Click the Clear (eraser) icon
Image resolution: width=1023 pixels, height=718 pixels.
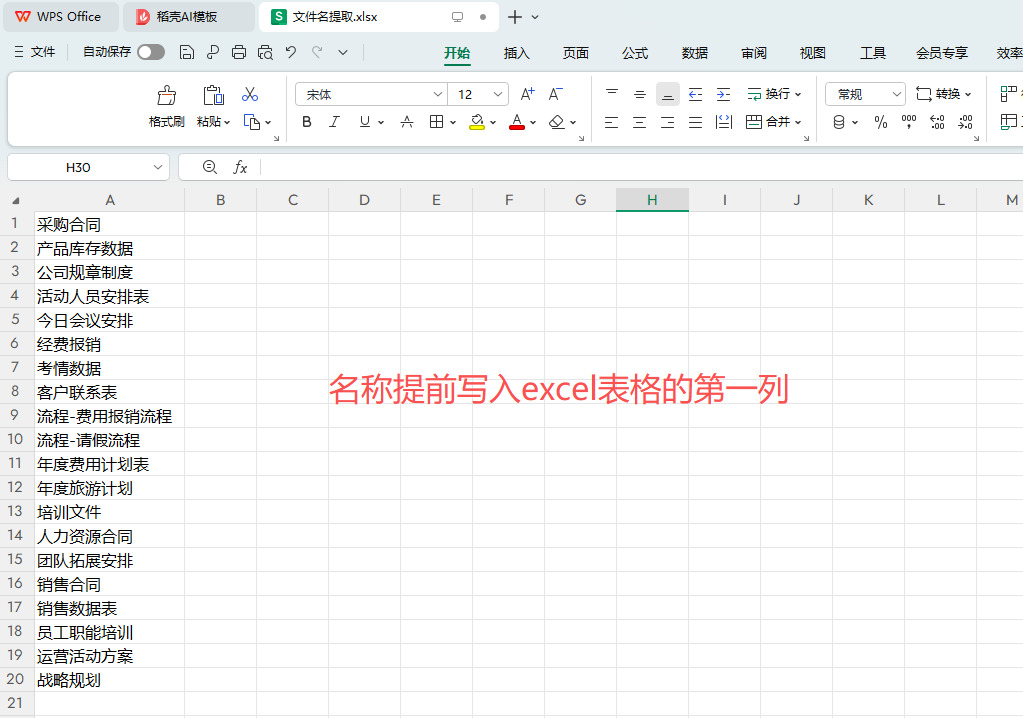pos(557,122)
